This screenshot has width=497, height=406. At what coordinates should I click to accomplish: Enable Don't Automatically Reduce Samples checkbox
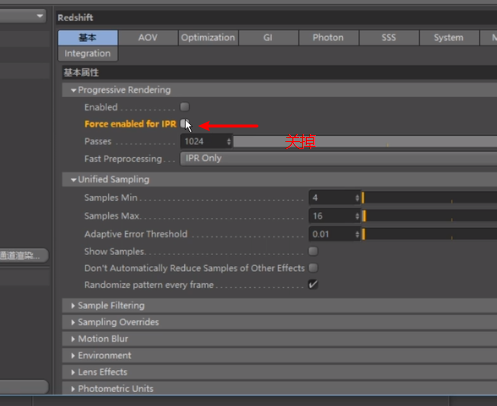(313, 268)
